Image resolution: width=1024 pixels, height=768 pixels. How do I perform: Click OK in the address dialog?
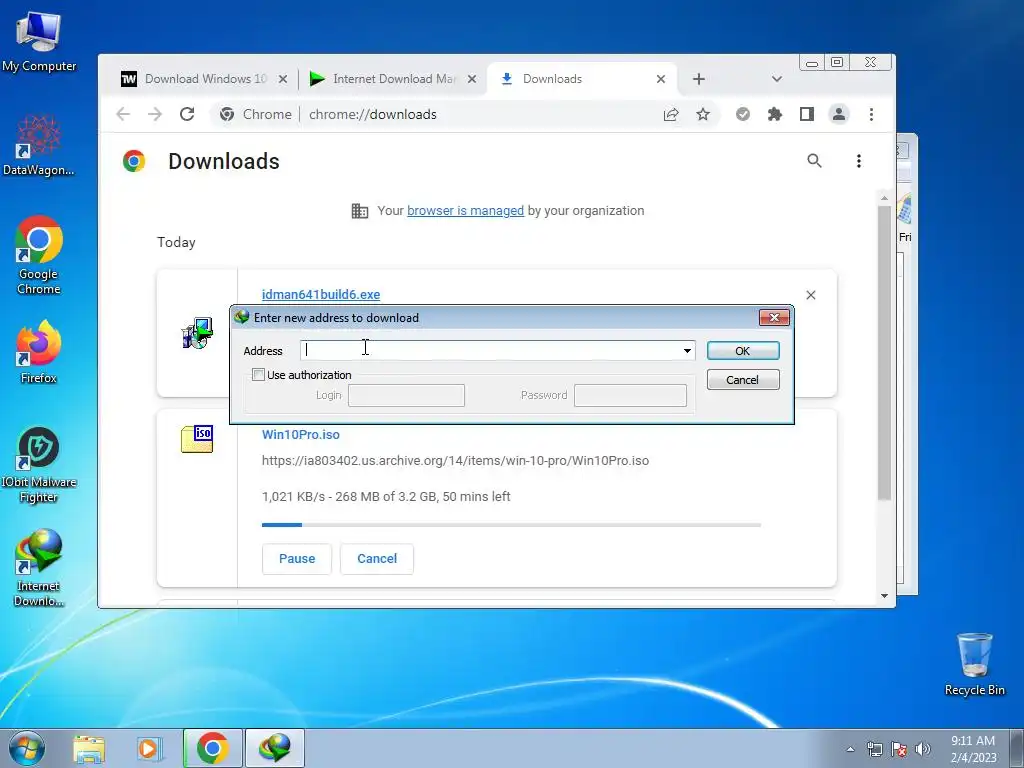(743, 351)
